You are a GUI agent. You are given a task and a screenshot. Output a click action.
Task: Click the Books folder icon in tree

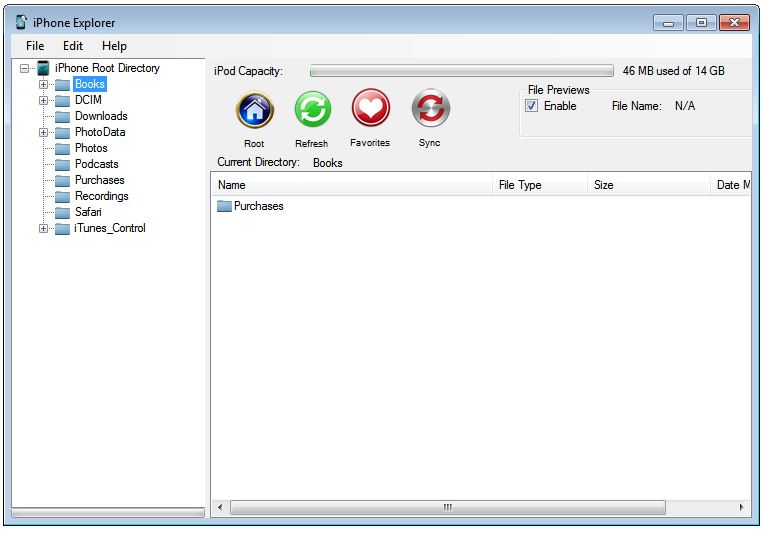click(62, 85)
